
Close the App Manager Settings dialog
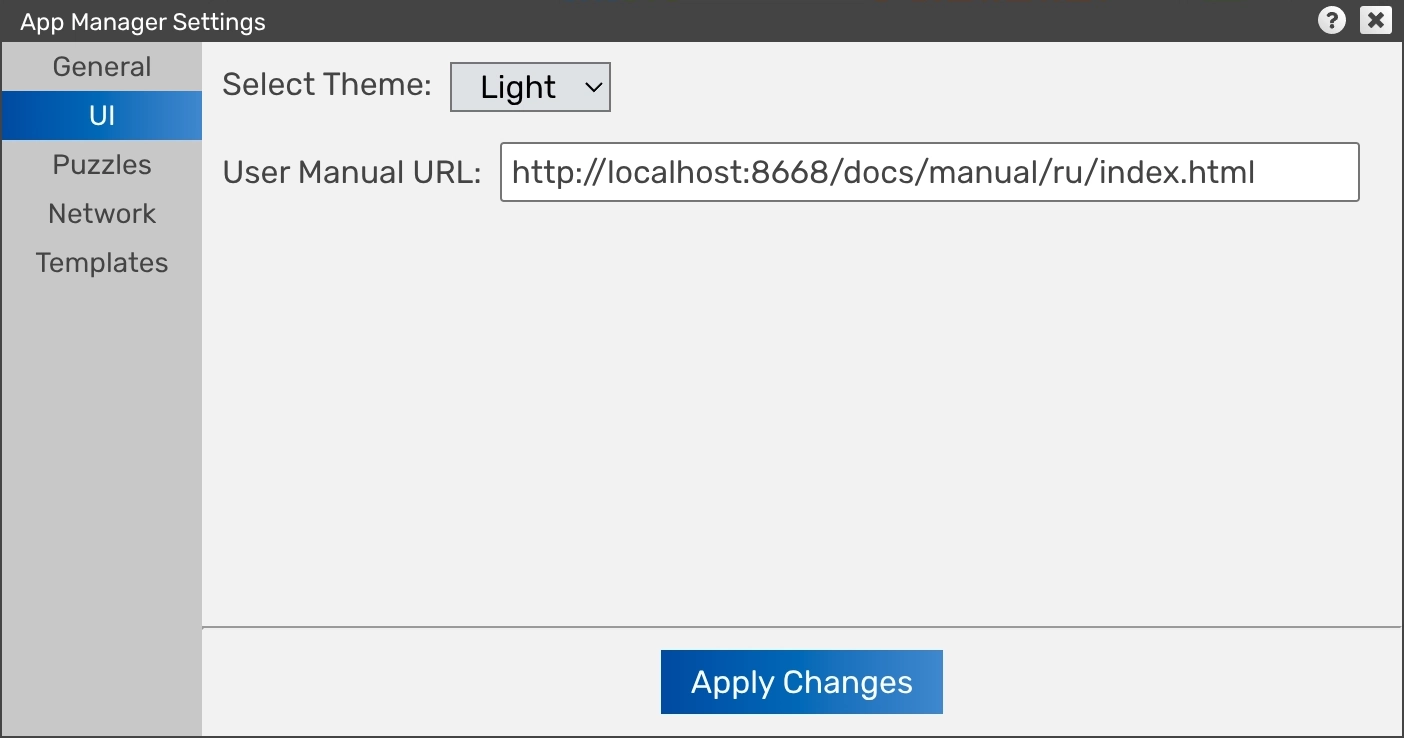pyautogui.click(x=1376, y=20)
